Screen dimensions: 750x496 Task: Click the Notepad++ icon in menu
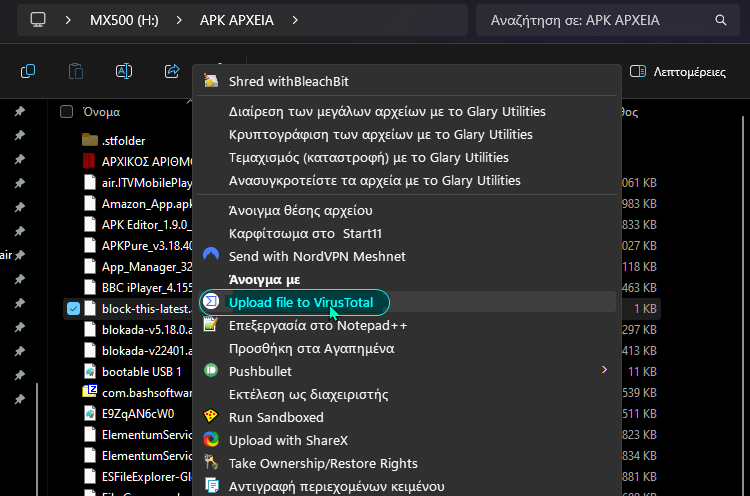tap(211, 325)
